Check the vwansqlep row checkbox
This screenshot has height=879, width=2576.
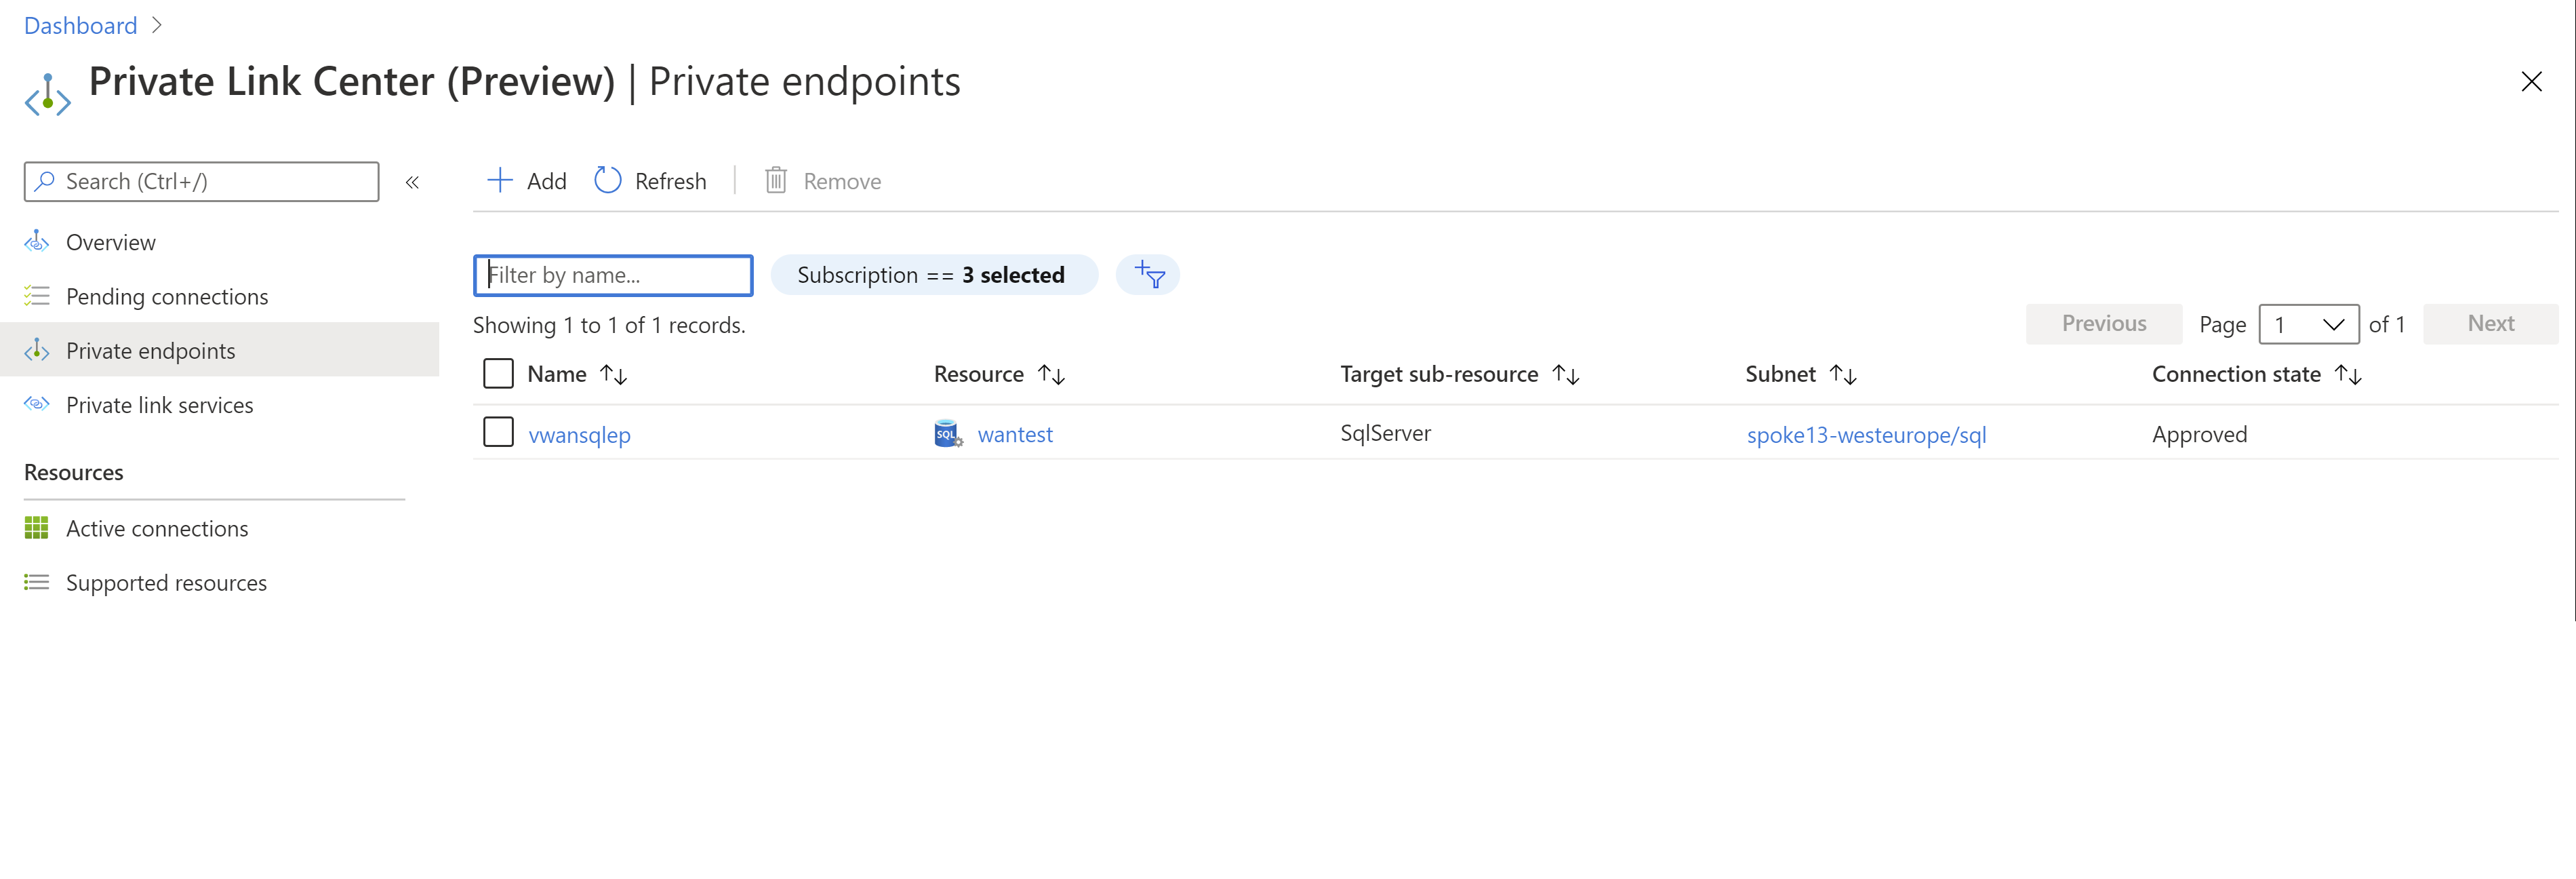498,433
